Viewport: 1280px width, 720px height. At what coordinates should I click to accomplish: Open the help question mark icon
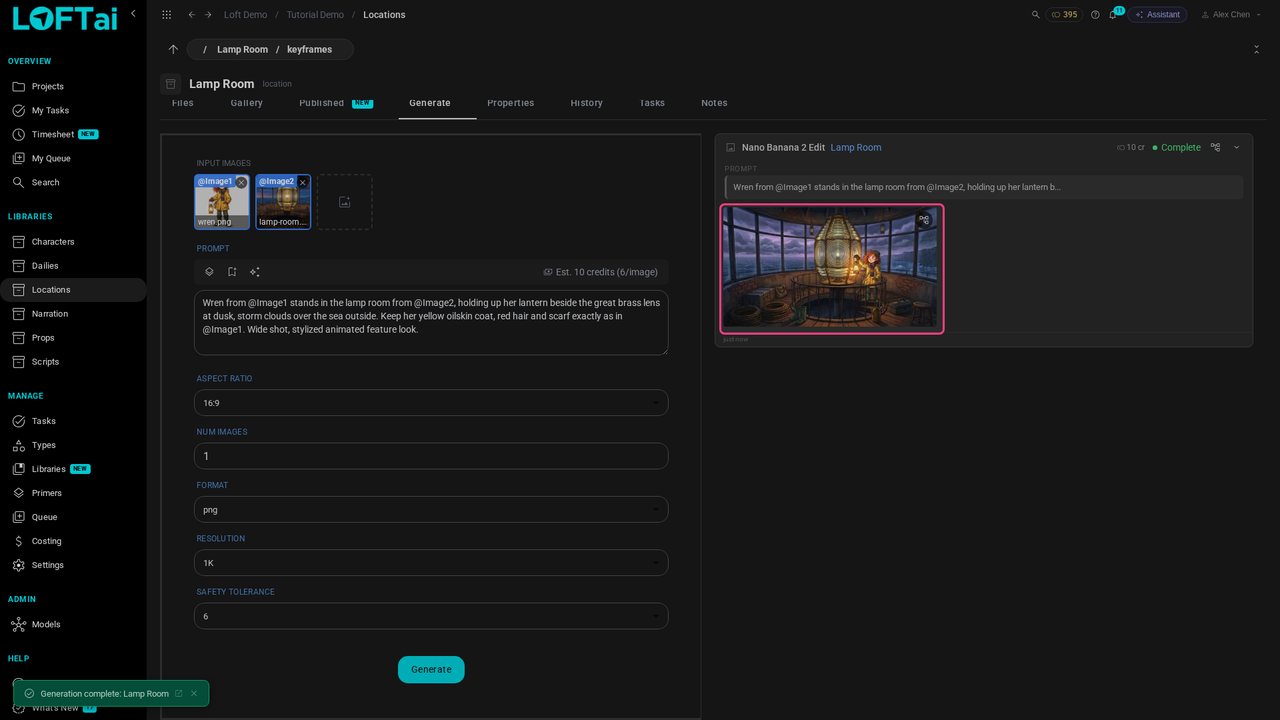pos(1095,15)
